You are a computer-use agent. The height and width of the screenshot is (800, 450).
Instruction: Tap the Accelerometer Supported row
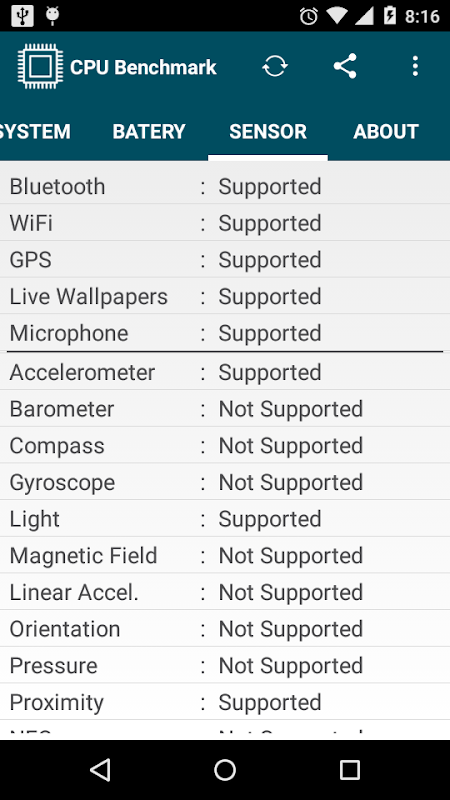point(225,372)
